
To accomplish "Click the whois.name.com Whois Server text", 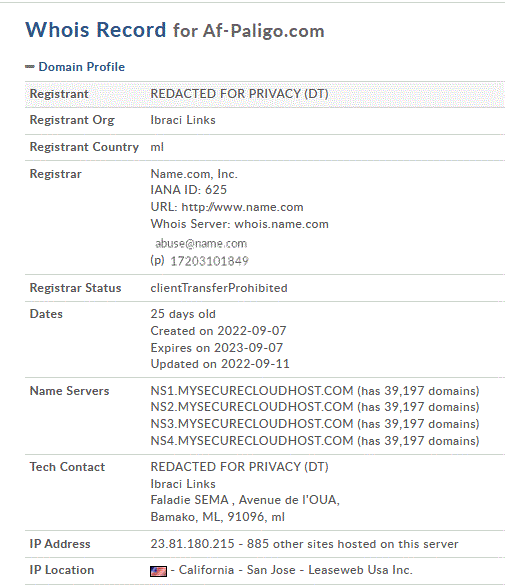I will (x=282, y=224).
